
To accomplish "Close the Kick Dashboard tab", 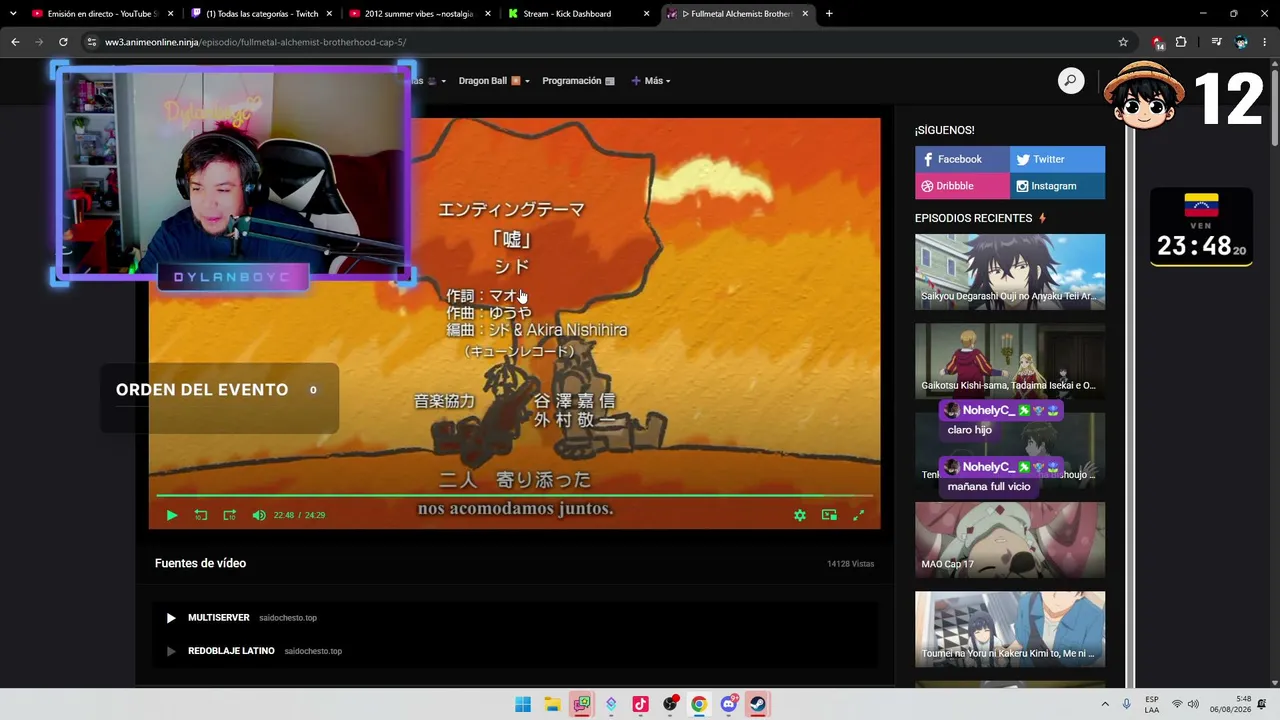I will click(646, 14).
